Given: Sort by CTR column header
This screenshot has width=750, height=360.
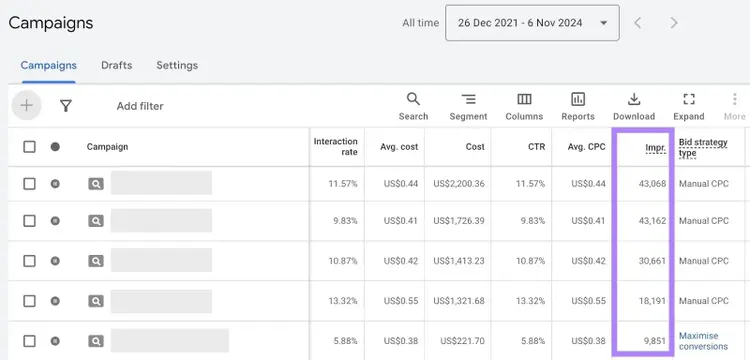Looking at the screenshot, I should [x=536, y=146].
